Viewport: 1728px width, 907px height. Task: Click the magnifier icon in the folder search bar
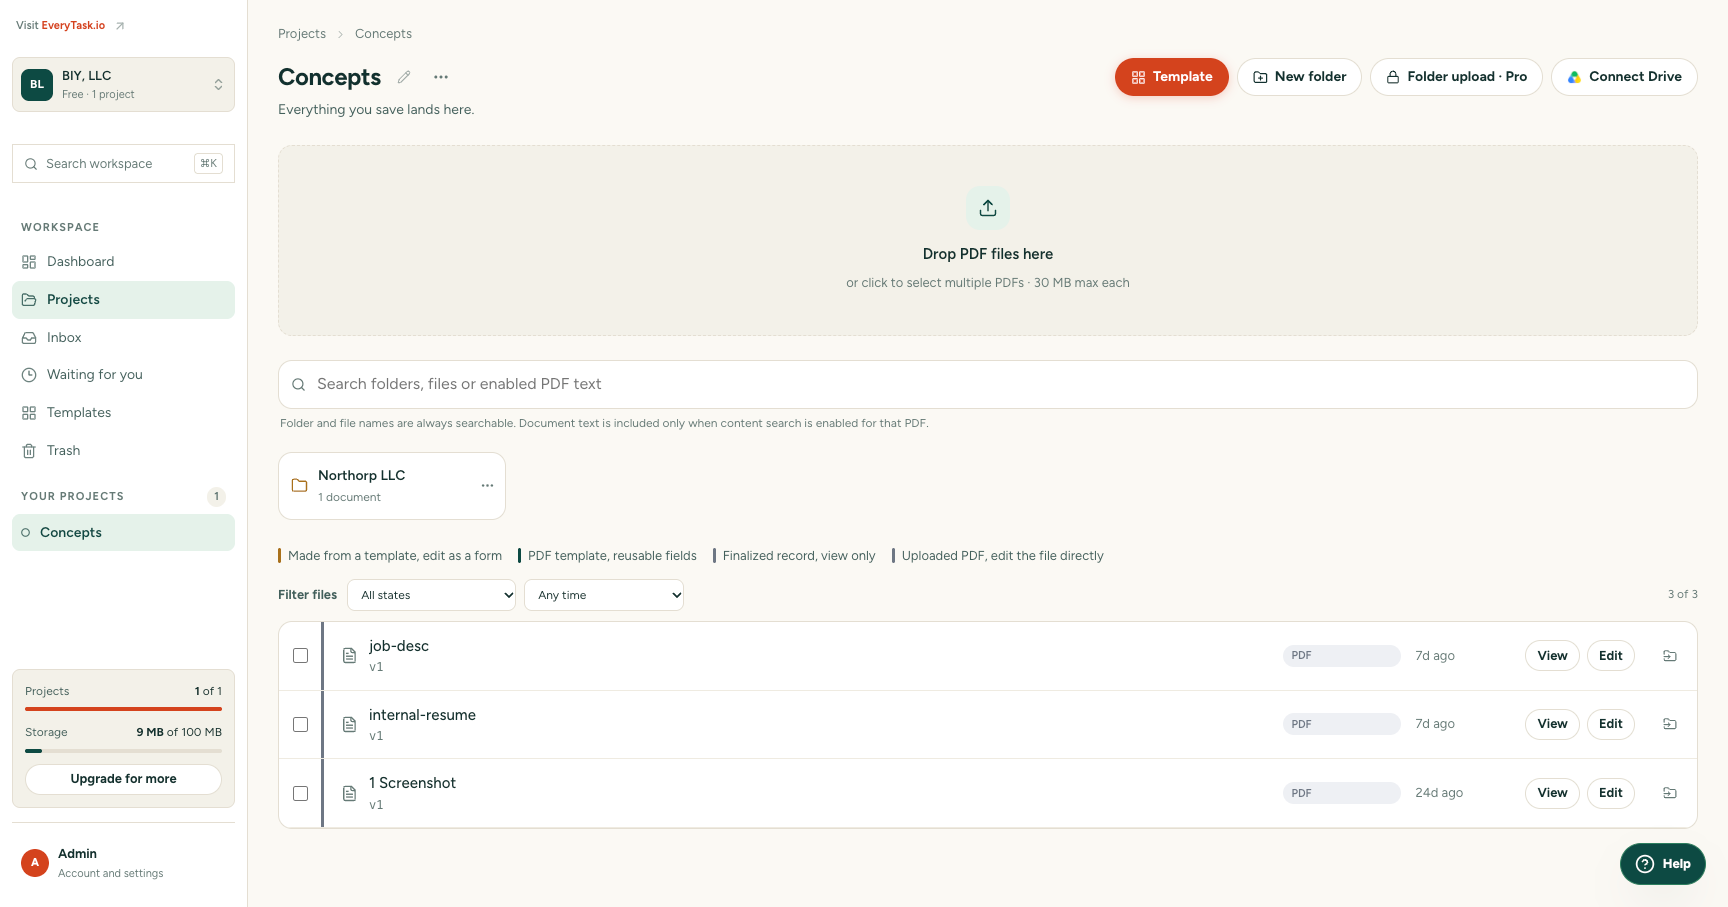point(298,384)
